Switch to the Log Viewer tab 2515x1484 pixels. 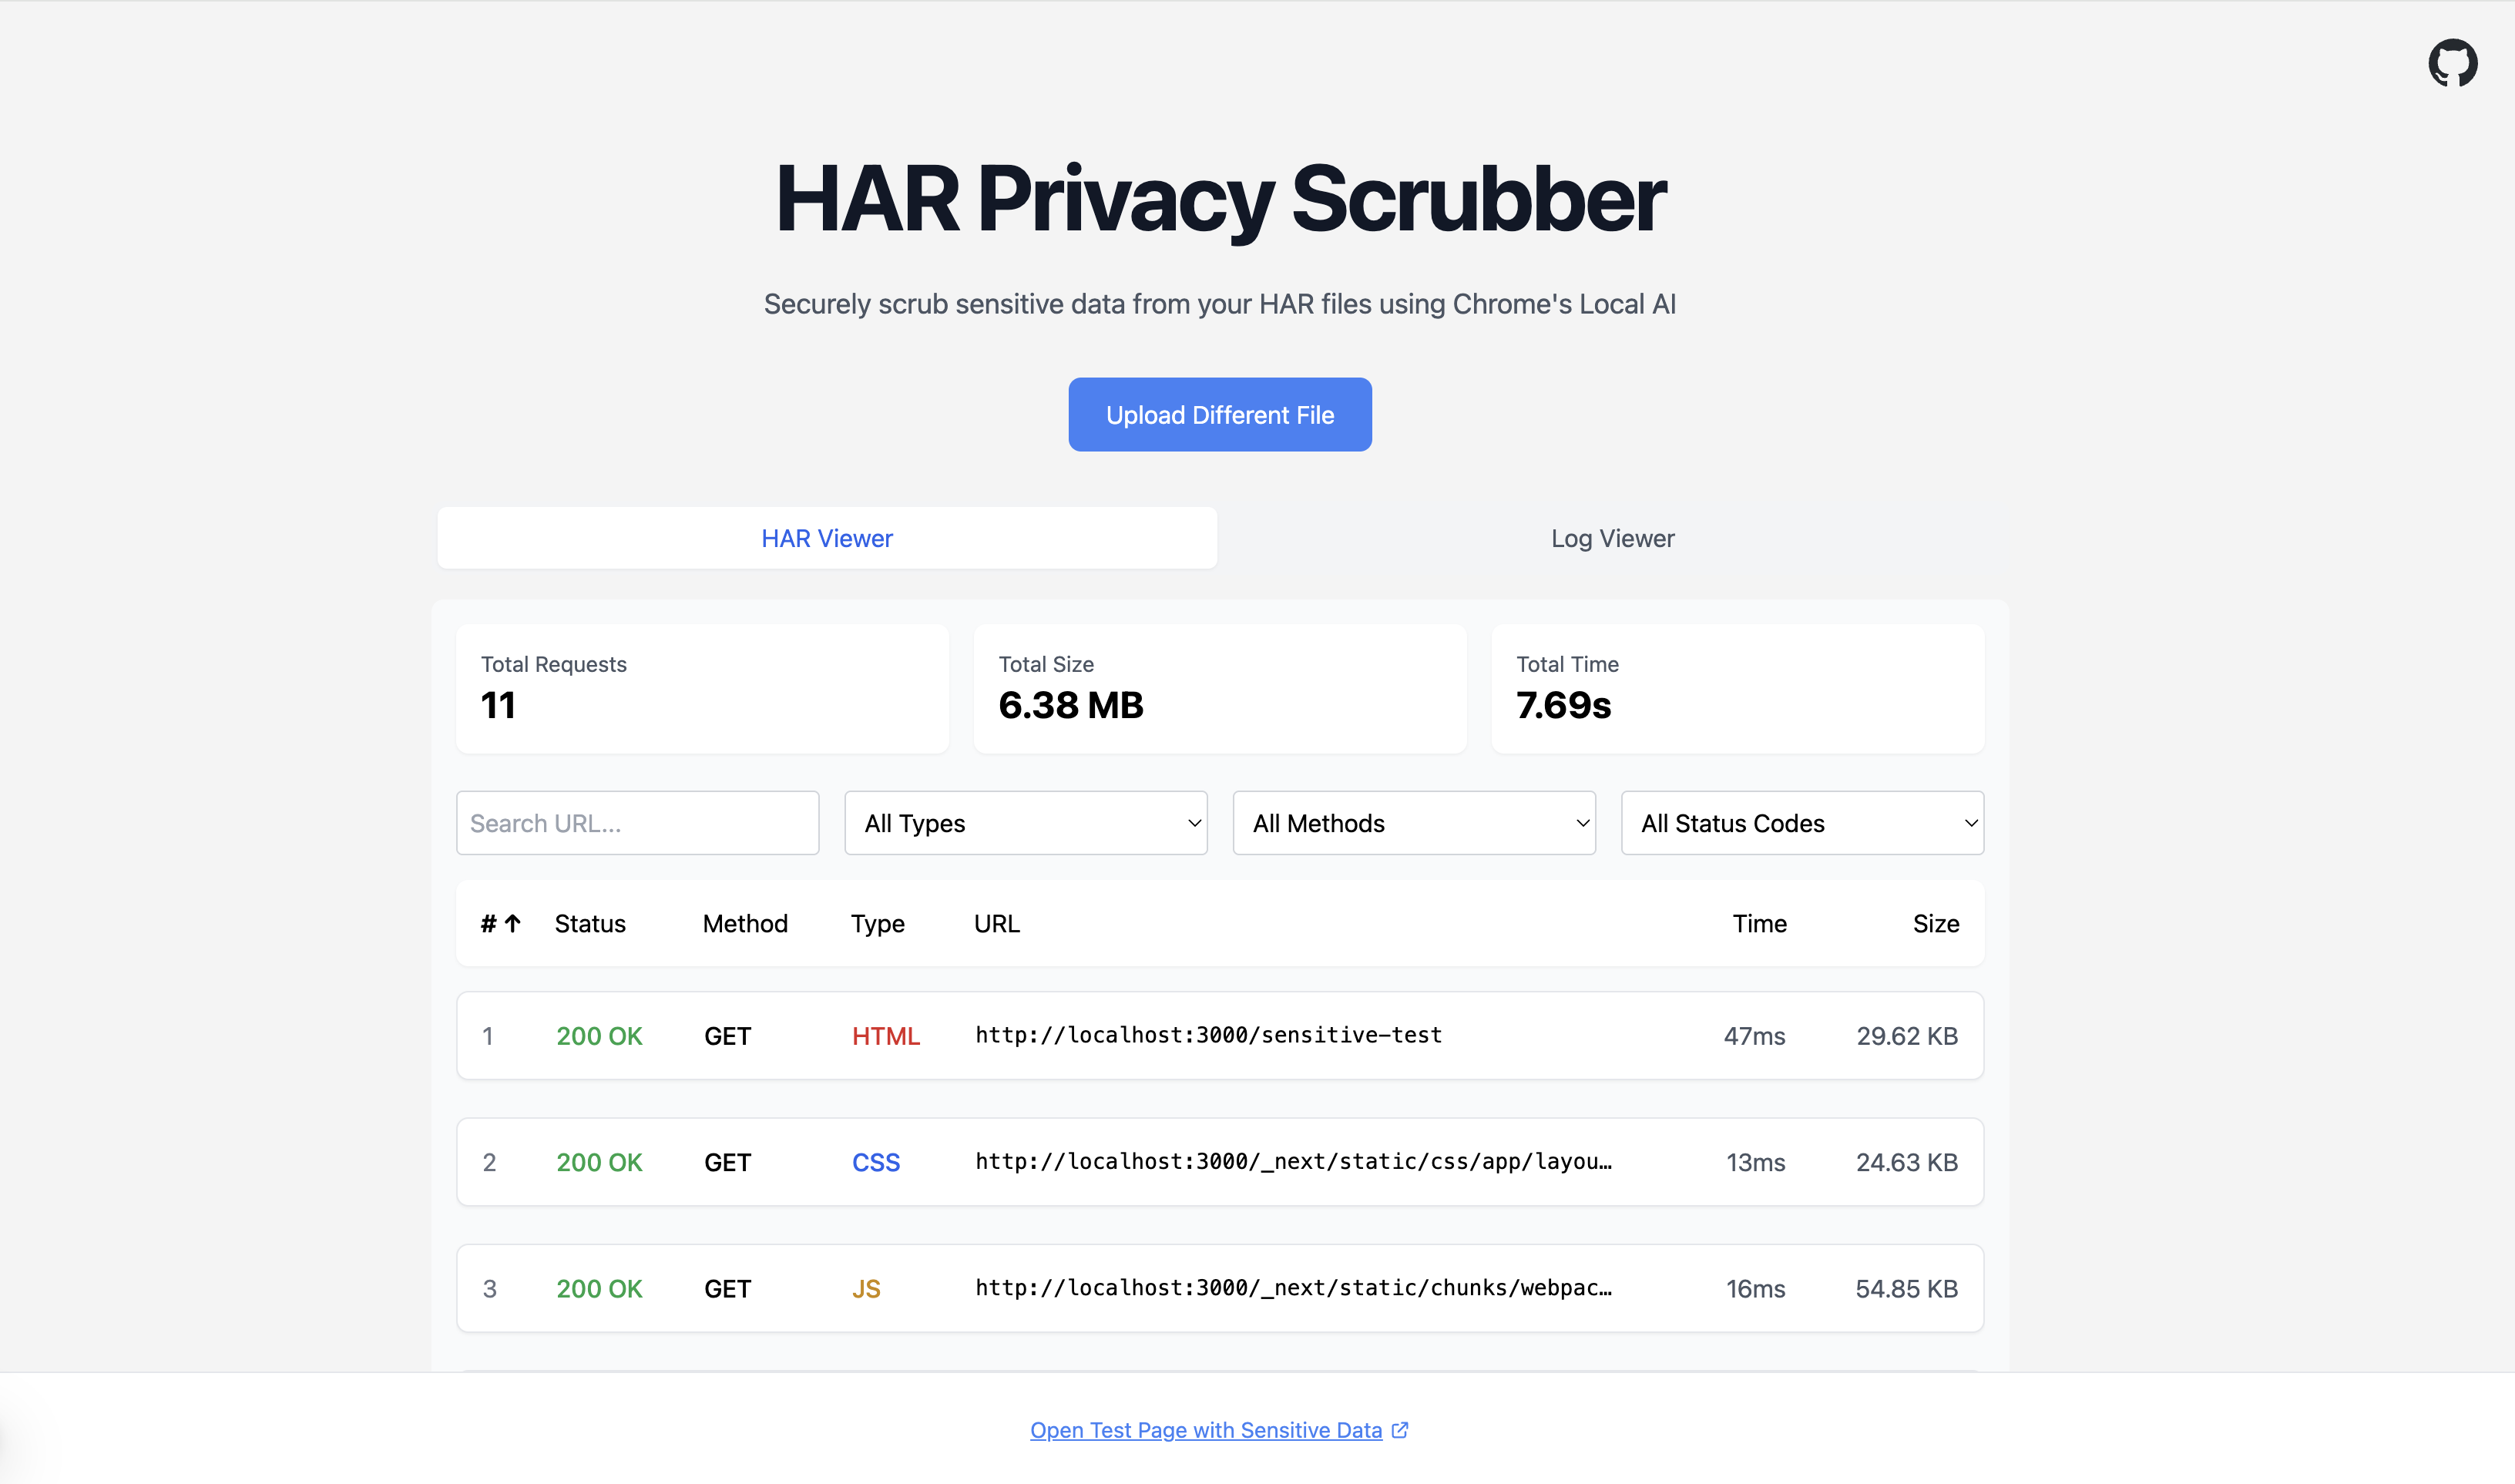coord(1612,538)
